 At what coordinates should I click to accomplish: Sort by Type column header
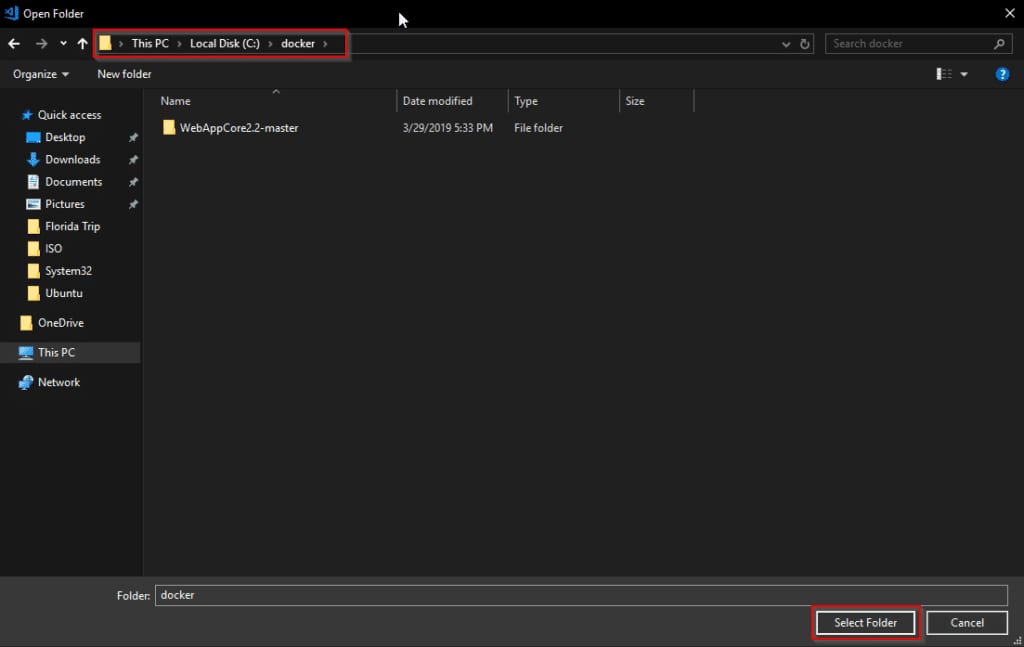[x=526, y=101]
